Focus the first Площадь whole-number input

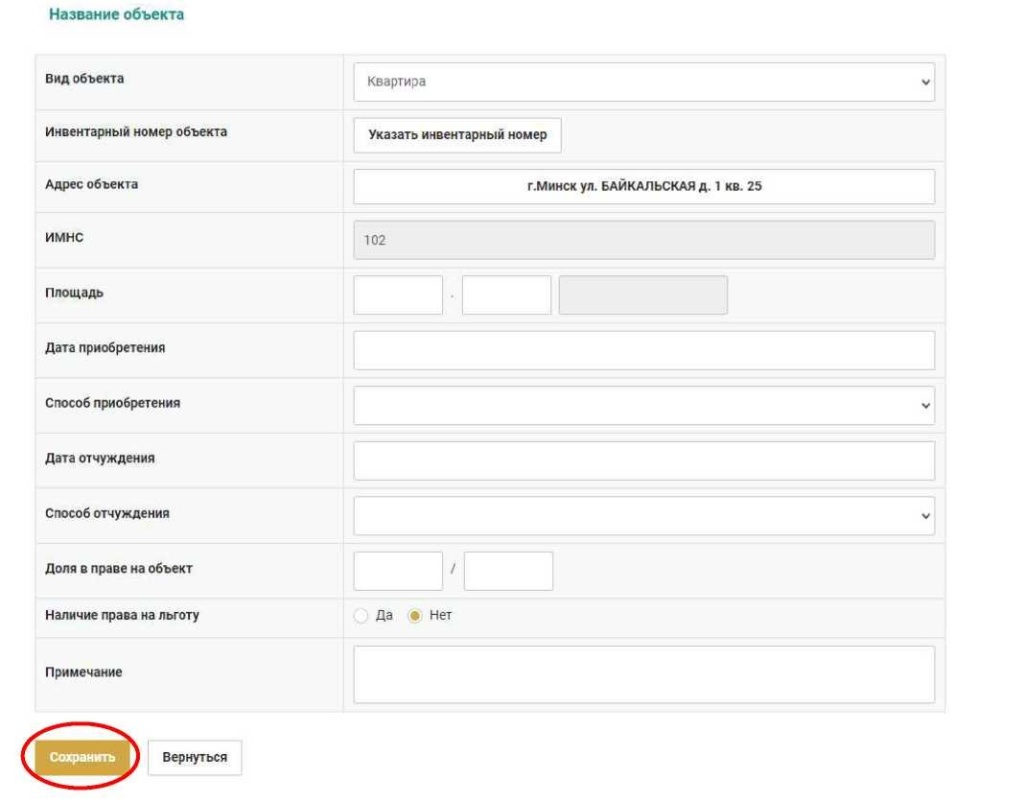398,295
